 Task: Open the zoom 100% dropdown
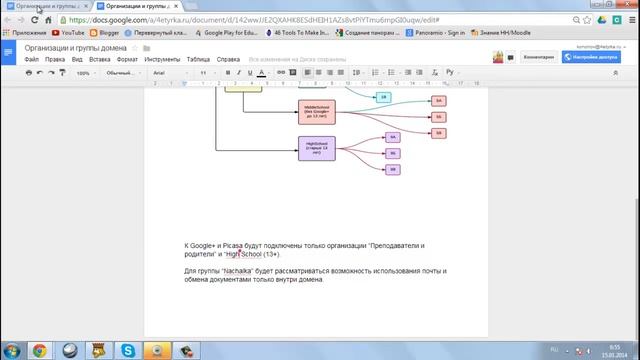point(86,73)
